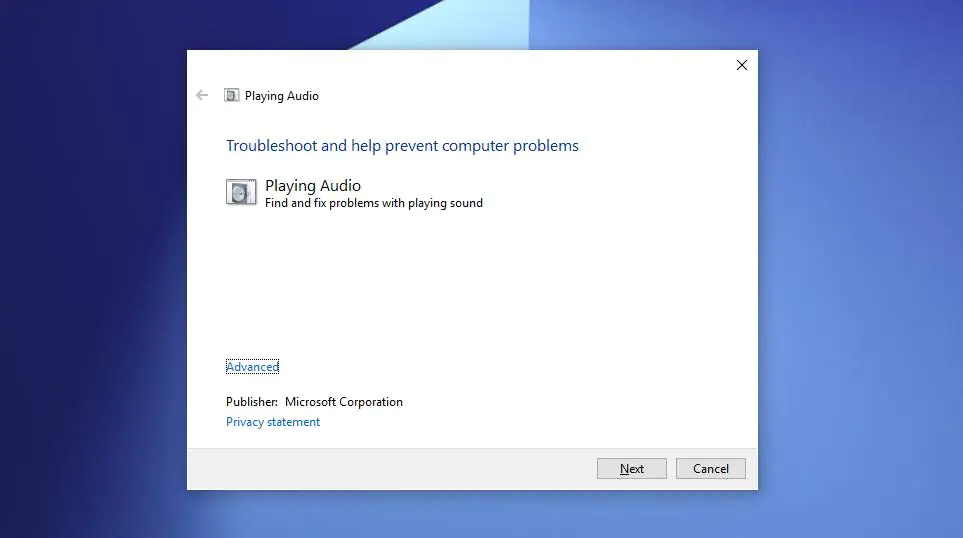Click the 'Playing Audio' window title text

click(282, 96)
